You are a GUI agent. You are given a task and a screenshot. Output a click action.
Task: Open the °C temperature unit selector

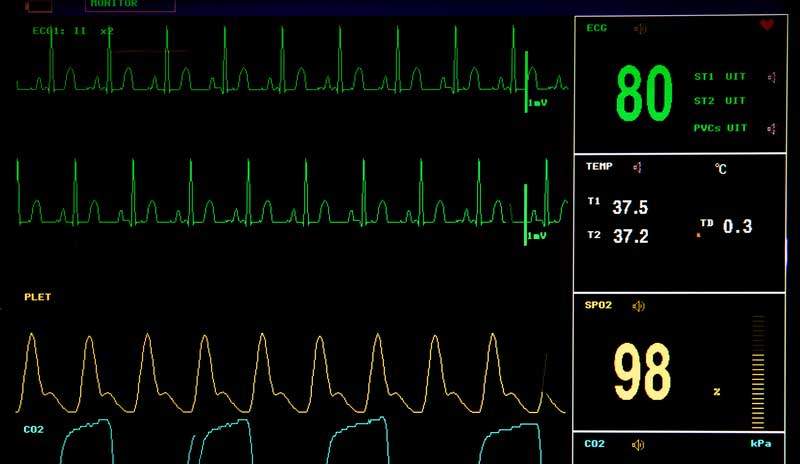(x=720, y=169)
